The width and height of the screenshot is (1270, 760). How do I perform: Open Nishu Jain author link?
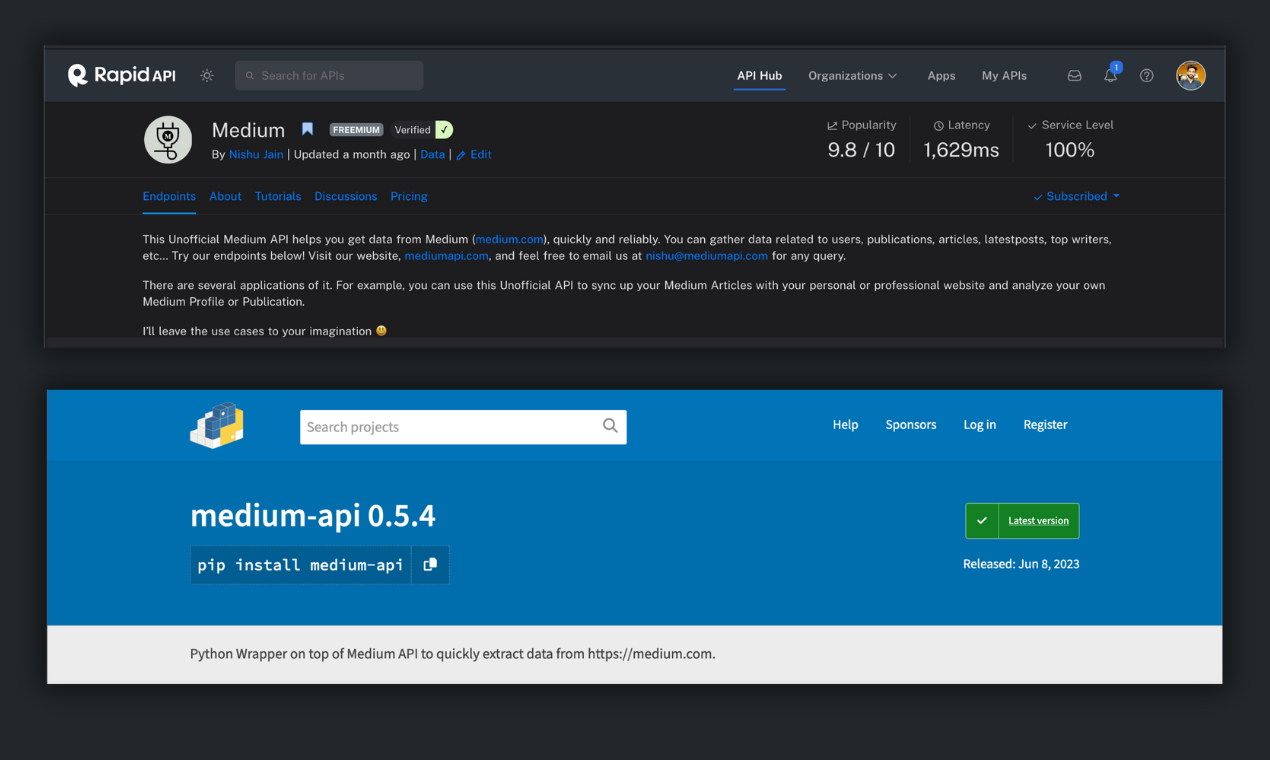pos(256,155)
